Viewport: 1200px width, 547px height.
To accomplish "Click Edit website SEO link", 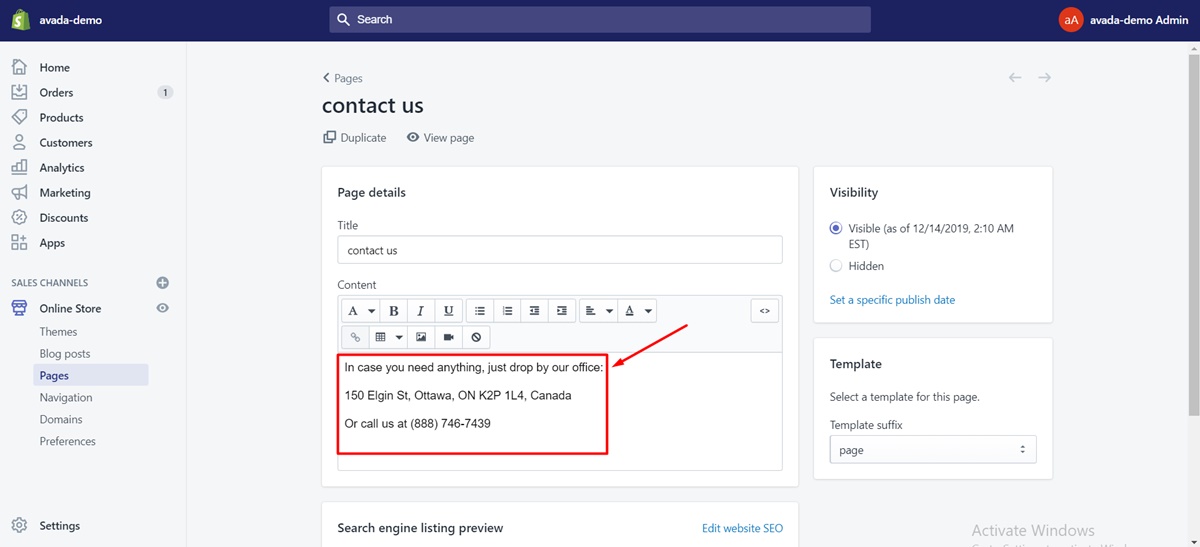I will [742, 528].
